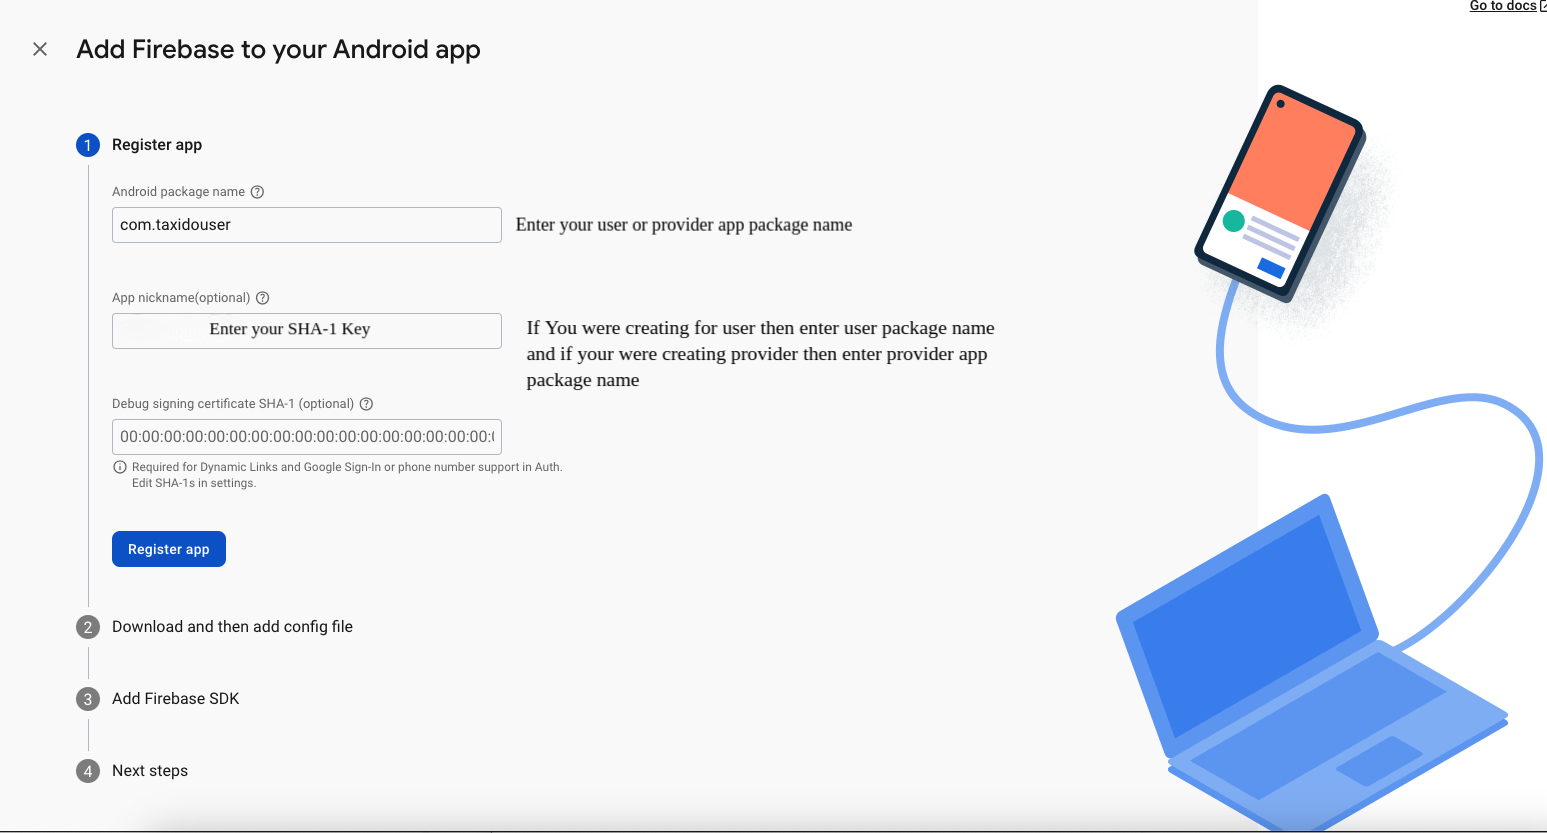Expand Download and then add config file
Image resolution: width=1547 pixels, height=833 pixels.
click(x=232, y=627)
